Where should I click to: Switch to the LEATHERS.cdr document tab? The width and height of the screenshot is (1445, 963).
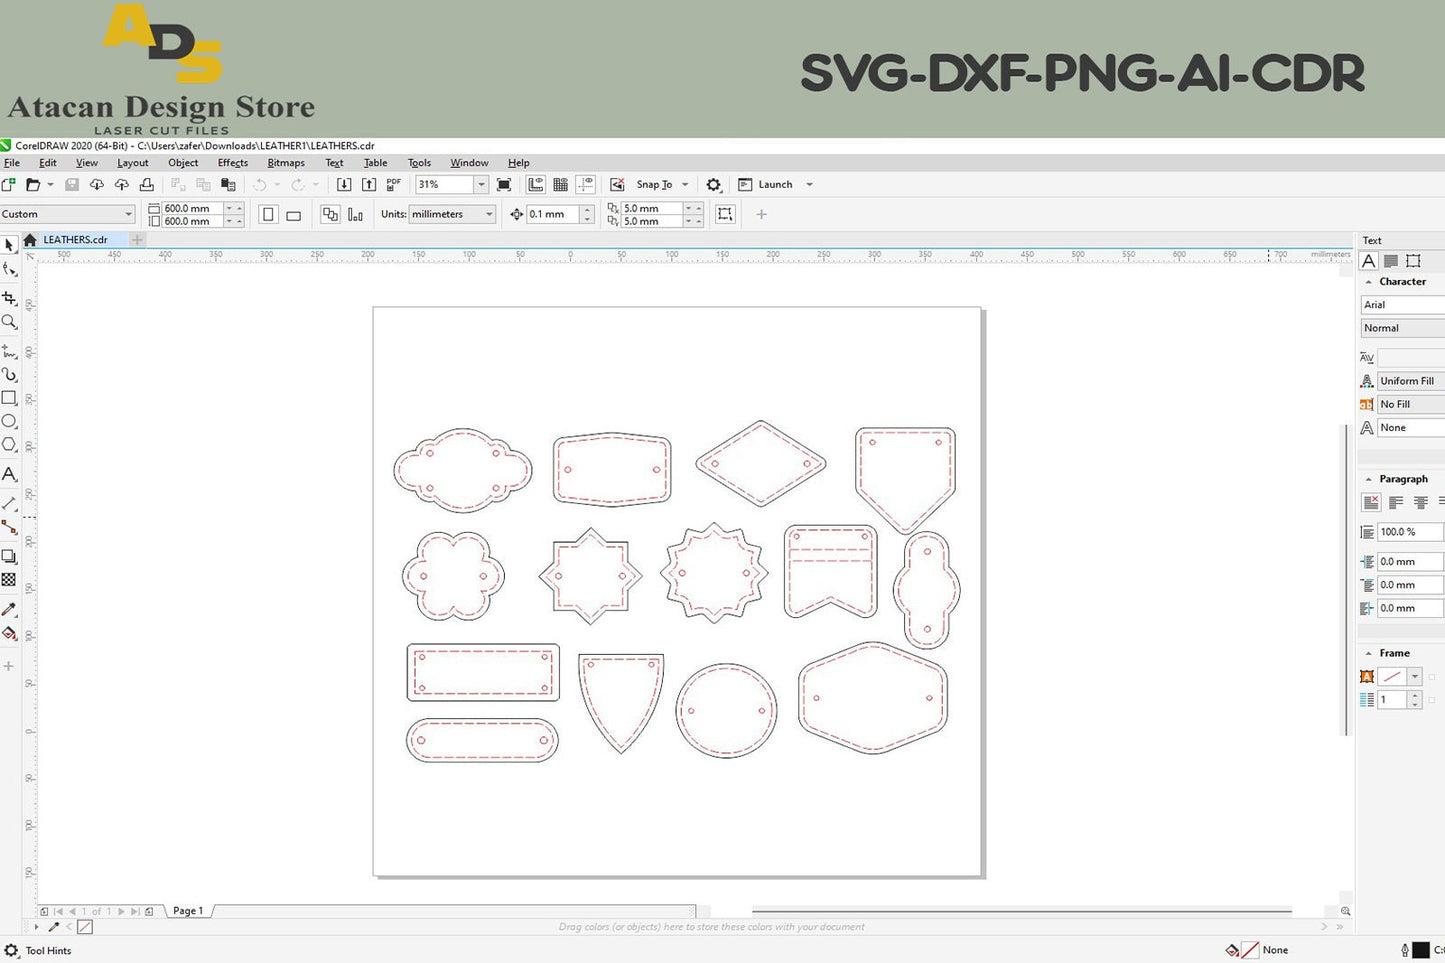75,239
